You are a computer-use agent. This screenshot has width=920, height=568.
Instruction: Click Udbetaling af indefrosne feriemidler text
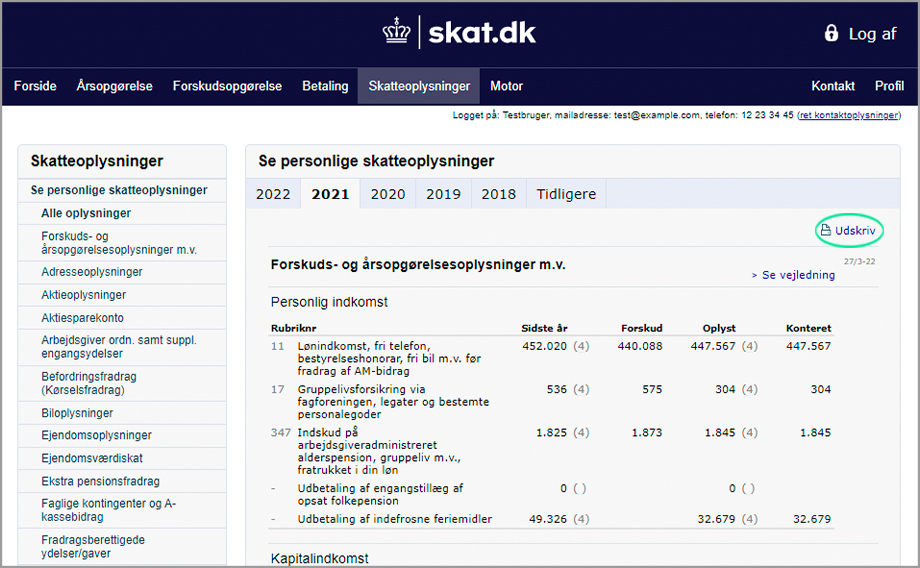pos(394,519)
